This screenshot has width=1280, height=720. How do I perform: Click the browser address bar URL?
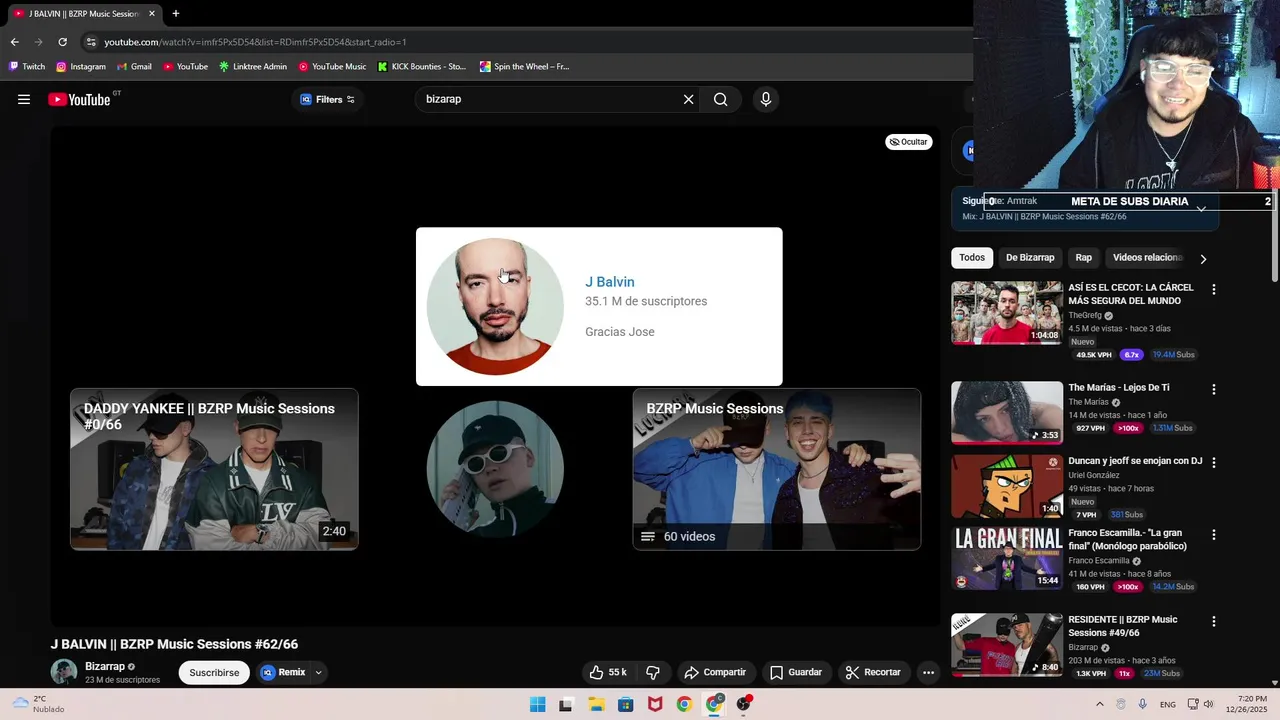point(255,42)
